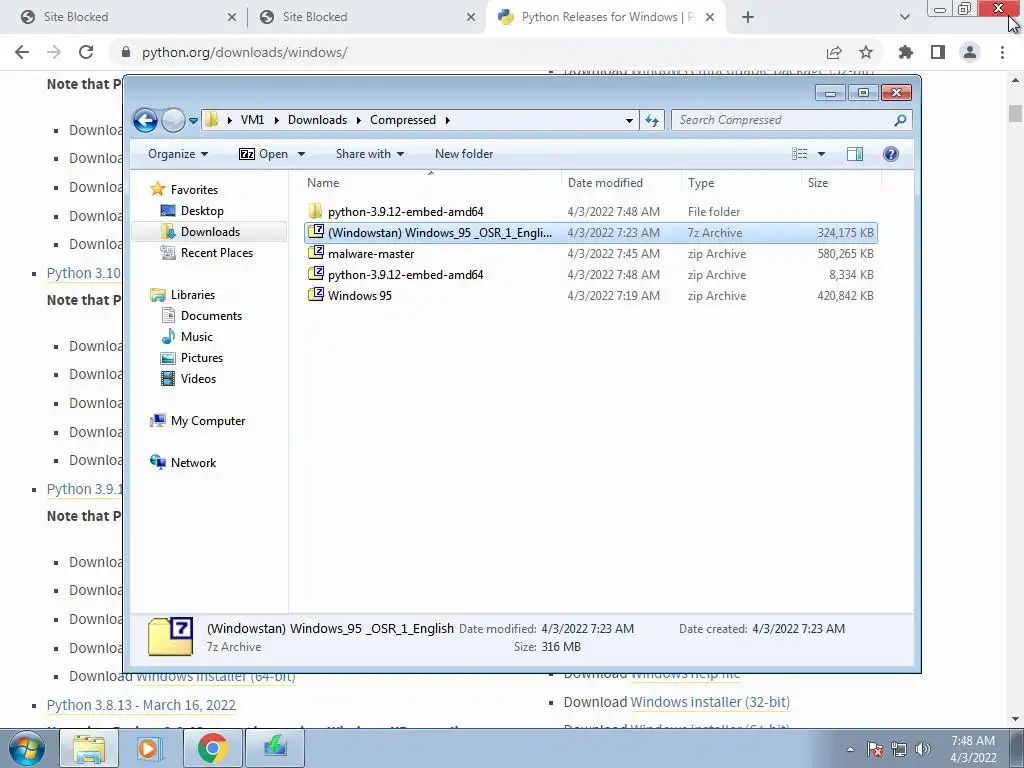This screenshot has height=768, width=1024.
Task: Toggle the preview pane
Action: 855,154
